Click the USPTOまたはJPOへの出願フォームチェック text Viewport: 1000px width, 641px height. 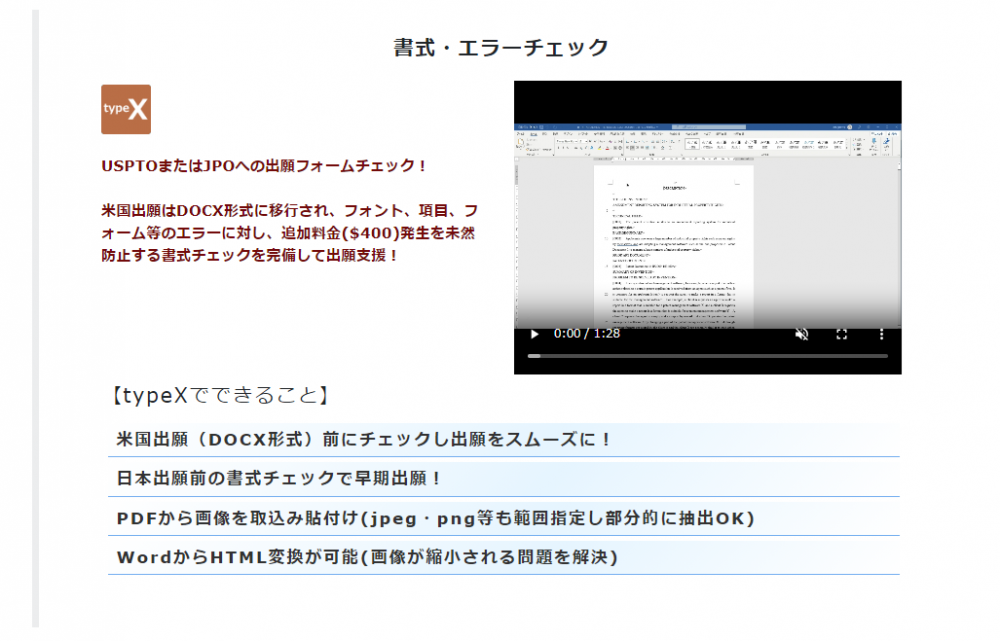[x=263, y=166]
